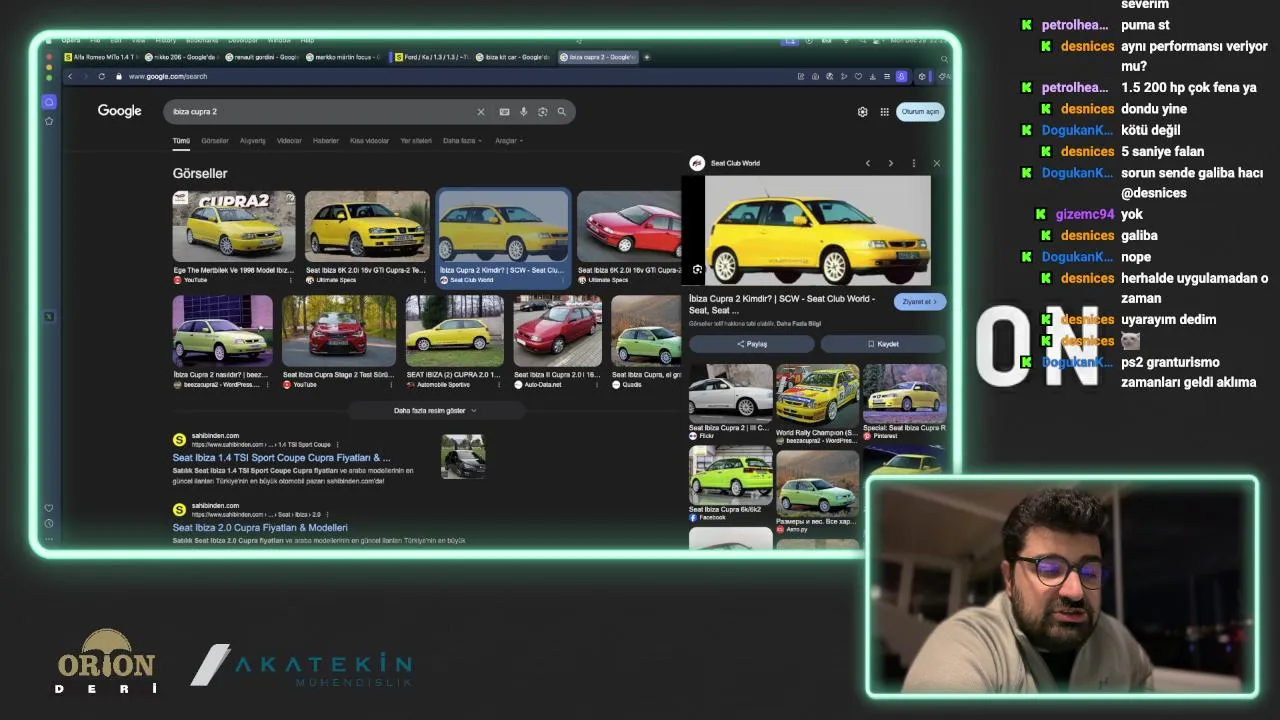This screenshot has height=720, width=1280.
Task: Open browser tab search magnifier icon
Action: (x=944, y=58)
